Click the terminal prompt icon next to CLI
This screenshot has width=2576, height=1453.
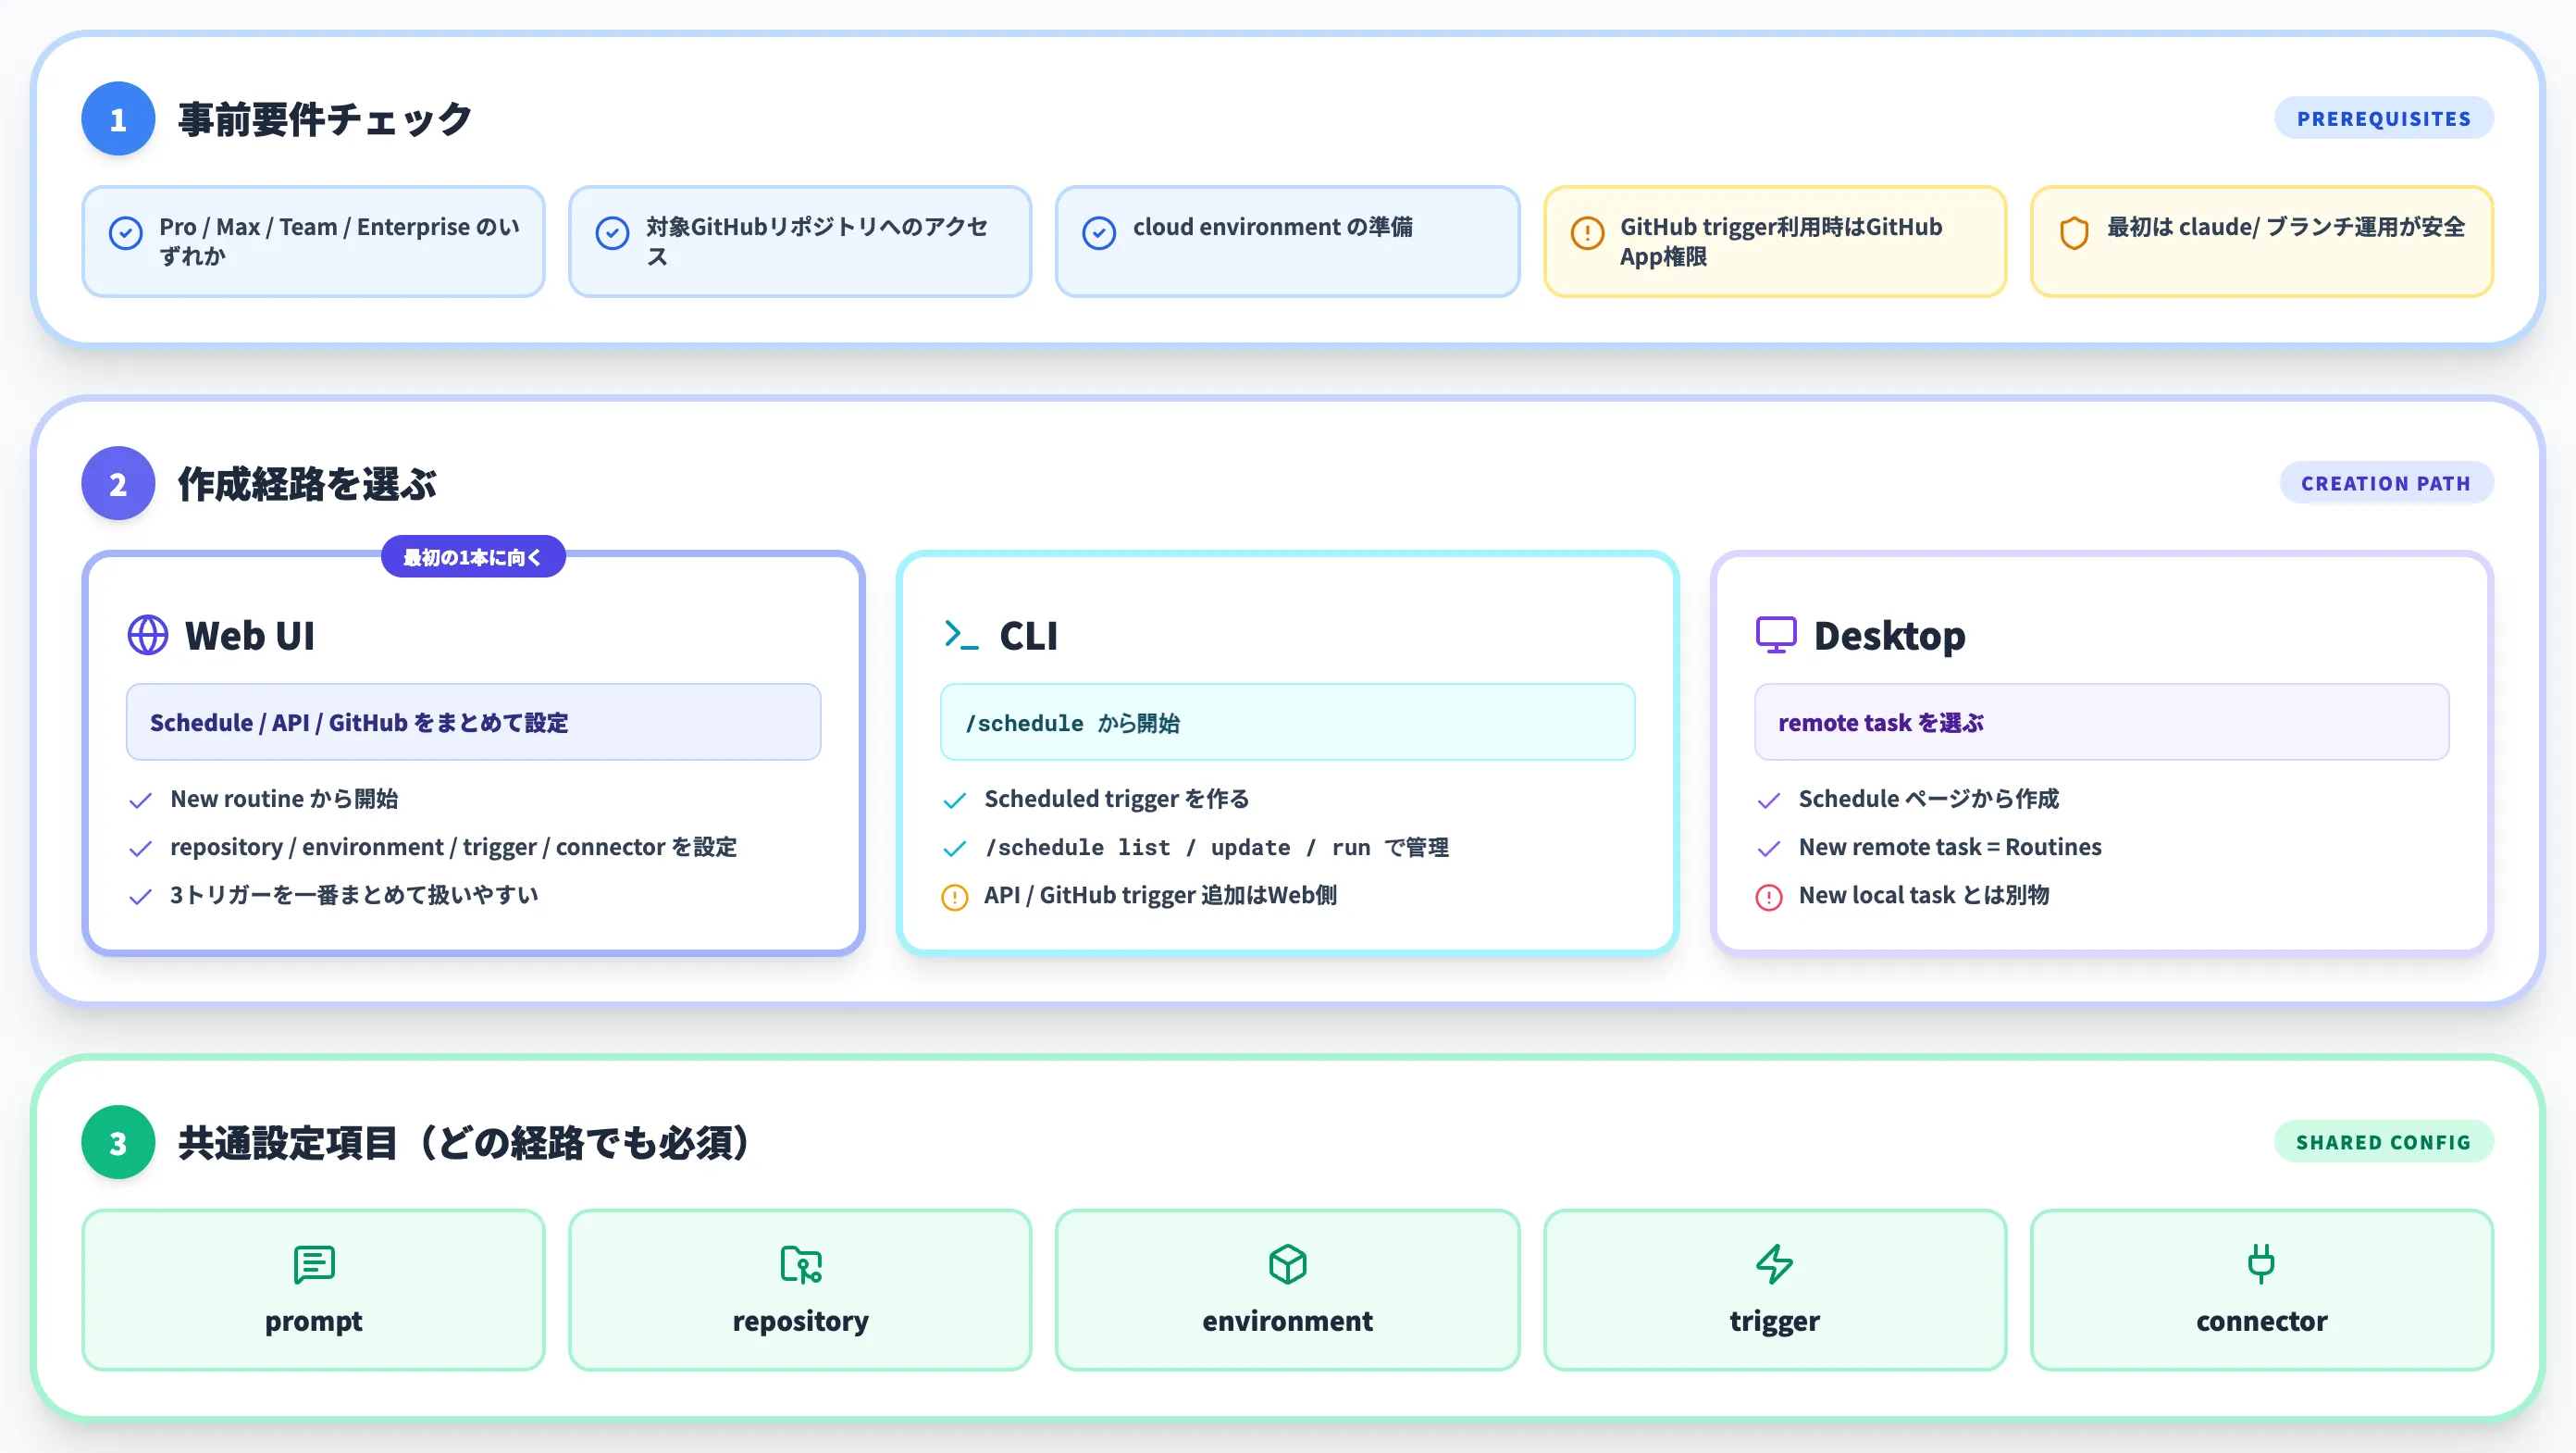tap(962, 635)
